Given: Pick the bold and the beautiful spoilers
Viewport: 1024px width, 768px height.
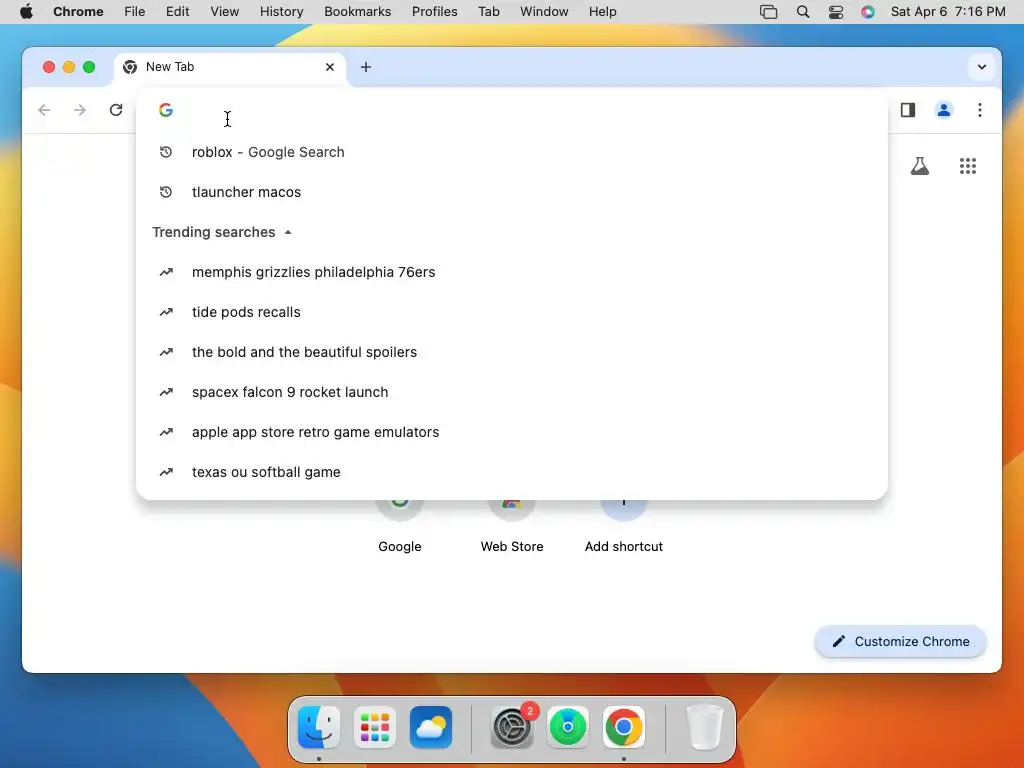Looking at the screenshot, I should (511, 352).
